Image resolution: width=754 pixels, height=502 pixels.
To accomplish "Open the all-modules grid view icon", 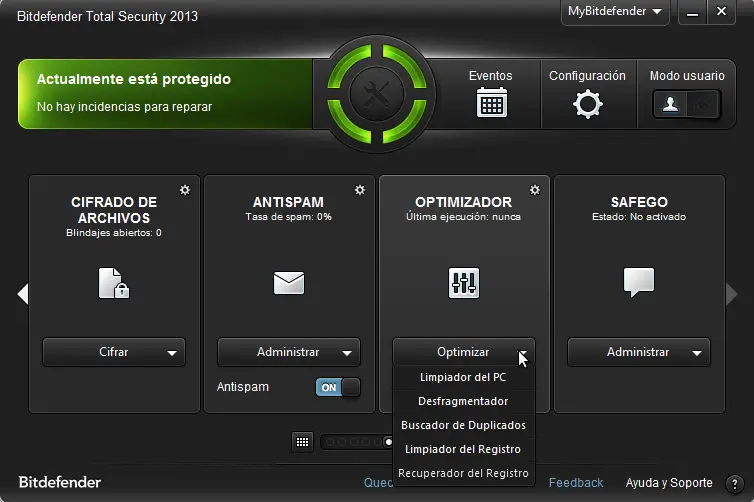I will click(x=302, y=442).
